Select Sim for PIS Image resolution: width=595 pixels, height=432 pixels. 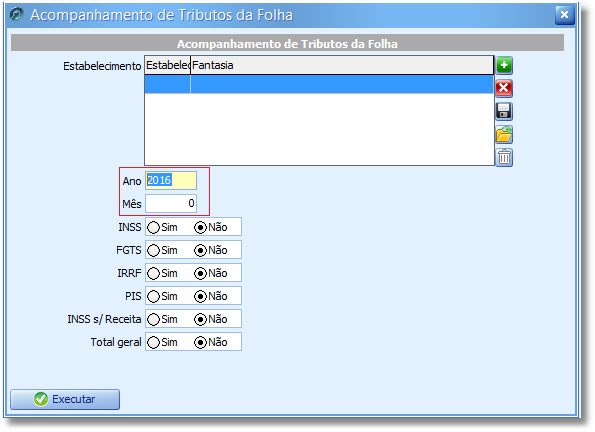click(153, 296)
